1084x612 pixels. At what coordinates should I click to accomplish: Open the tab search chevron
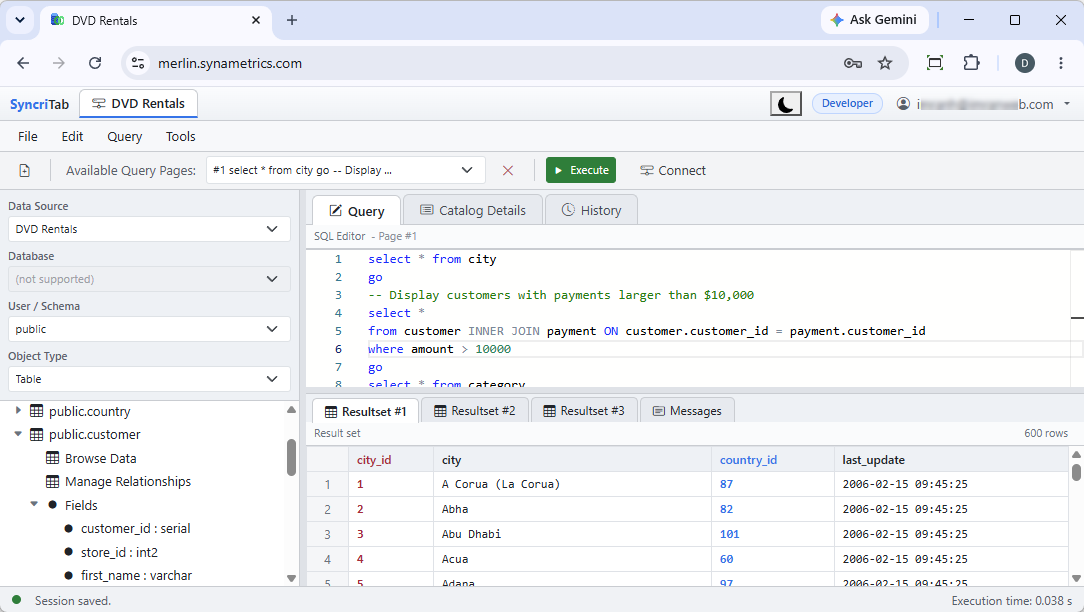20,20
